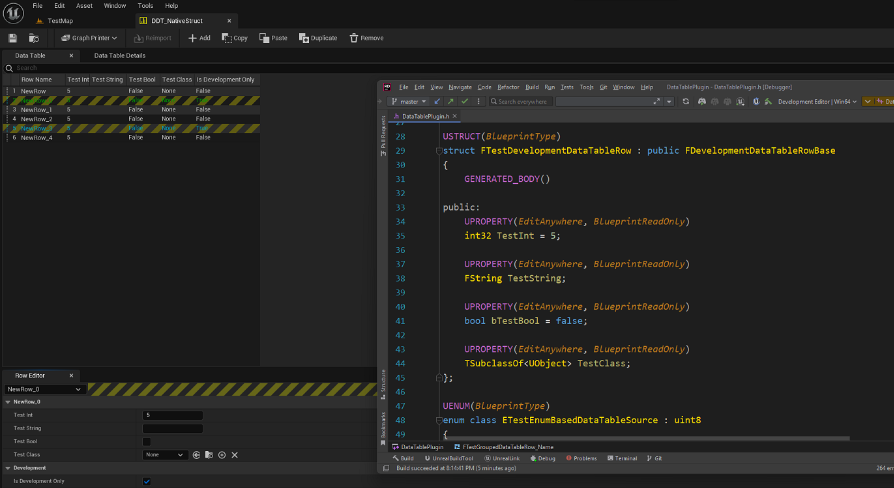Open the Git tool window
Image resolution: width=894 pixels, height=488 pixels.
655,458
